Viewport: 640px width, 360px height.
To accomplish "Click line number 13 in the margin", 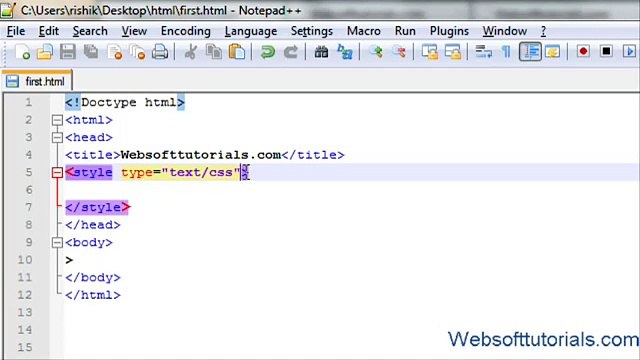I will pos(24,313).
